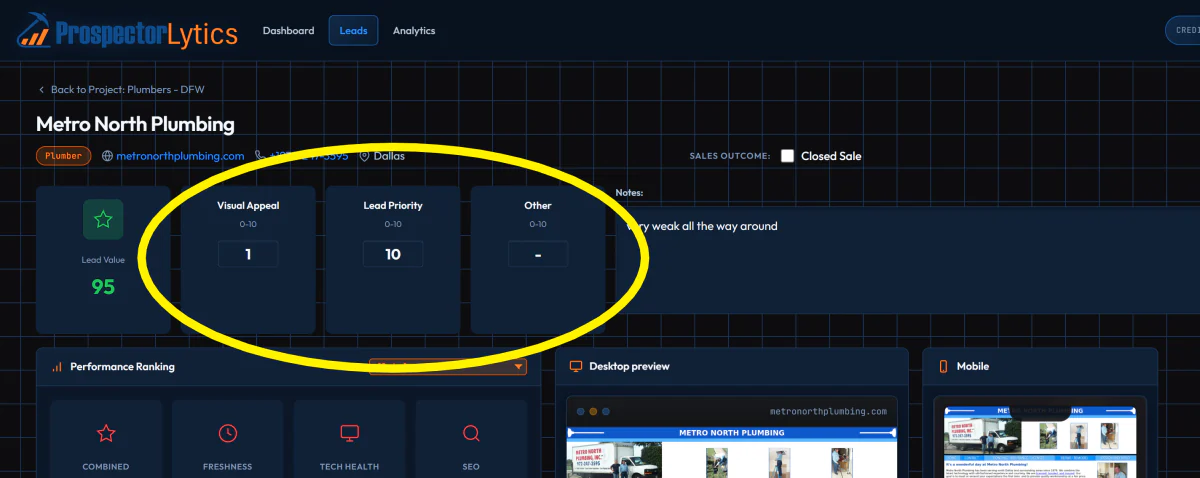The height and width of the screenshot is (478, 1200).
Task: Click the Mobile phone icon
Action: coord(943,367)
